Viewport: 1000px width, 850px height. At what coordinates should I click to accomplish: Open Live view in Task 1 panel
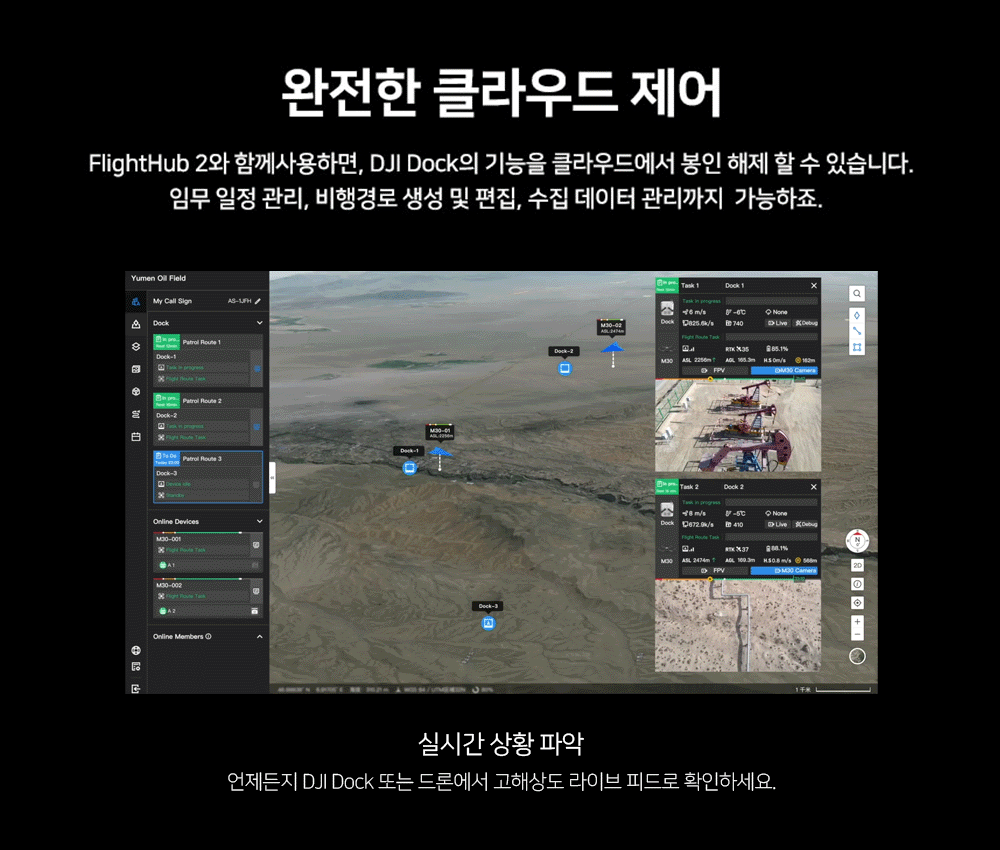(777, 323)
